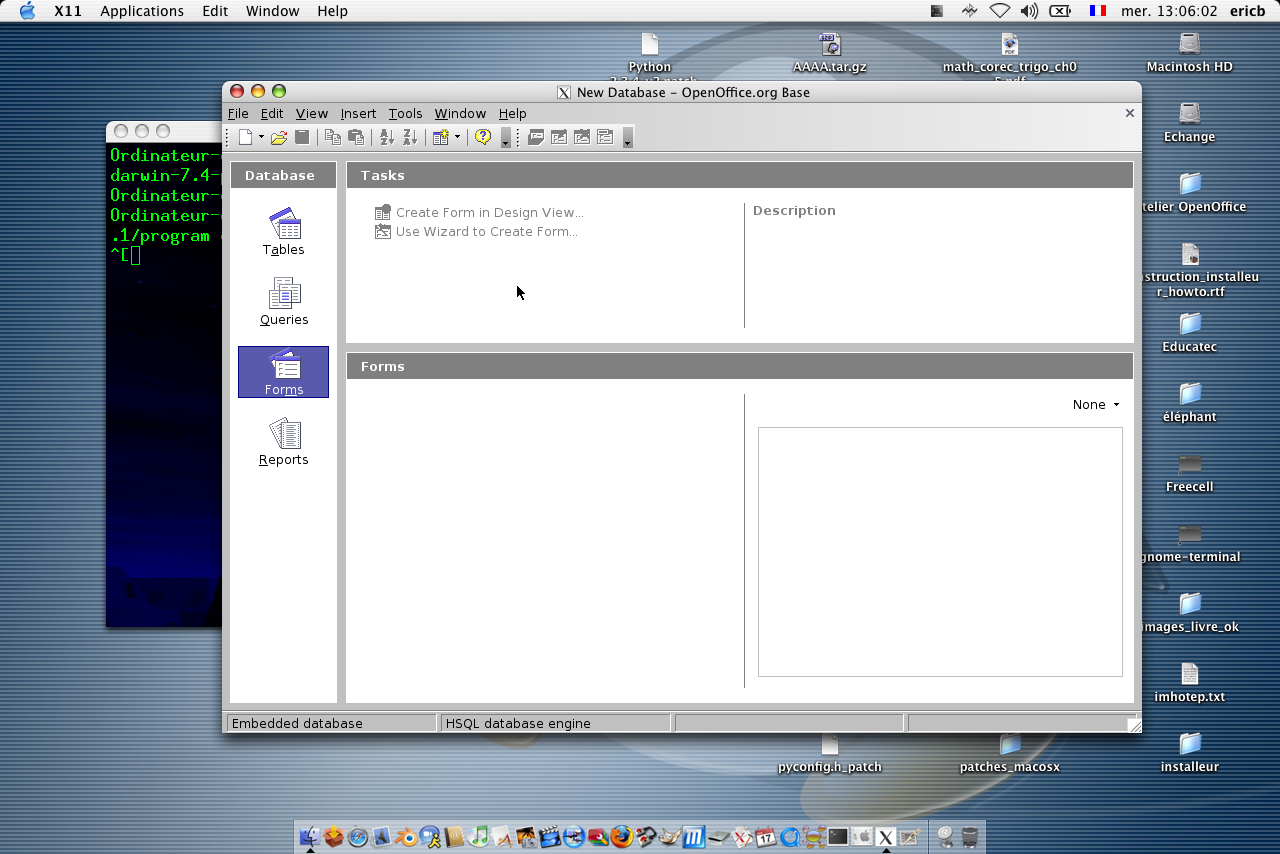Click Use Wizard to Create Form
Image resolution: width=1280 pixels, height=854 pixels.
click(x=476, y=231)
